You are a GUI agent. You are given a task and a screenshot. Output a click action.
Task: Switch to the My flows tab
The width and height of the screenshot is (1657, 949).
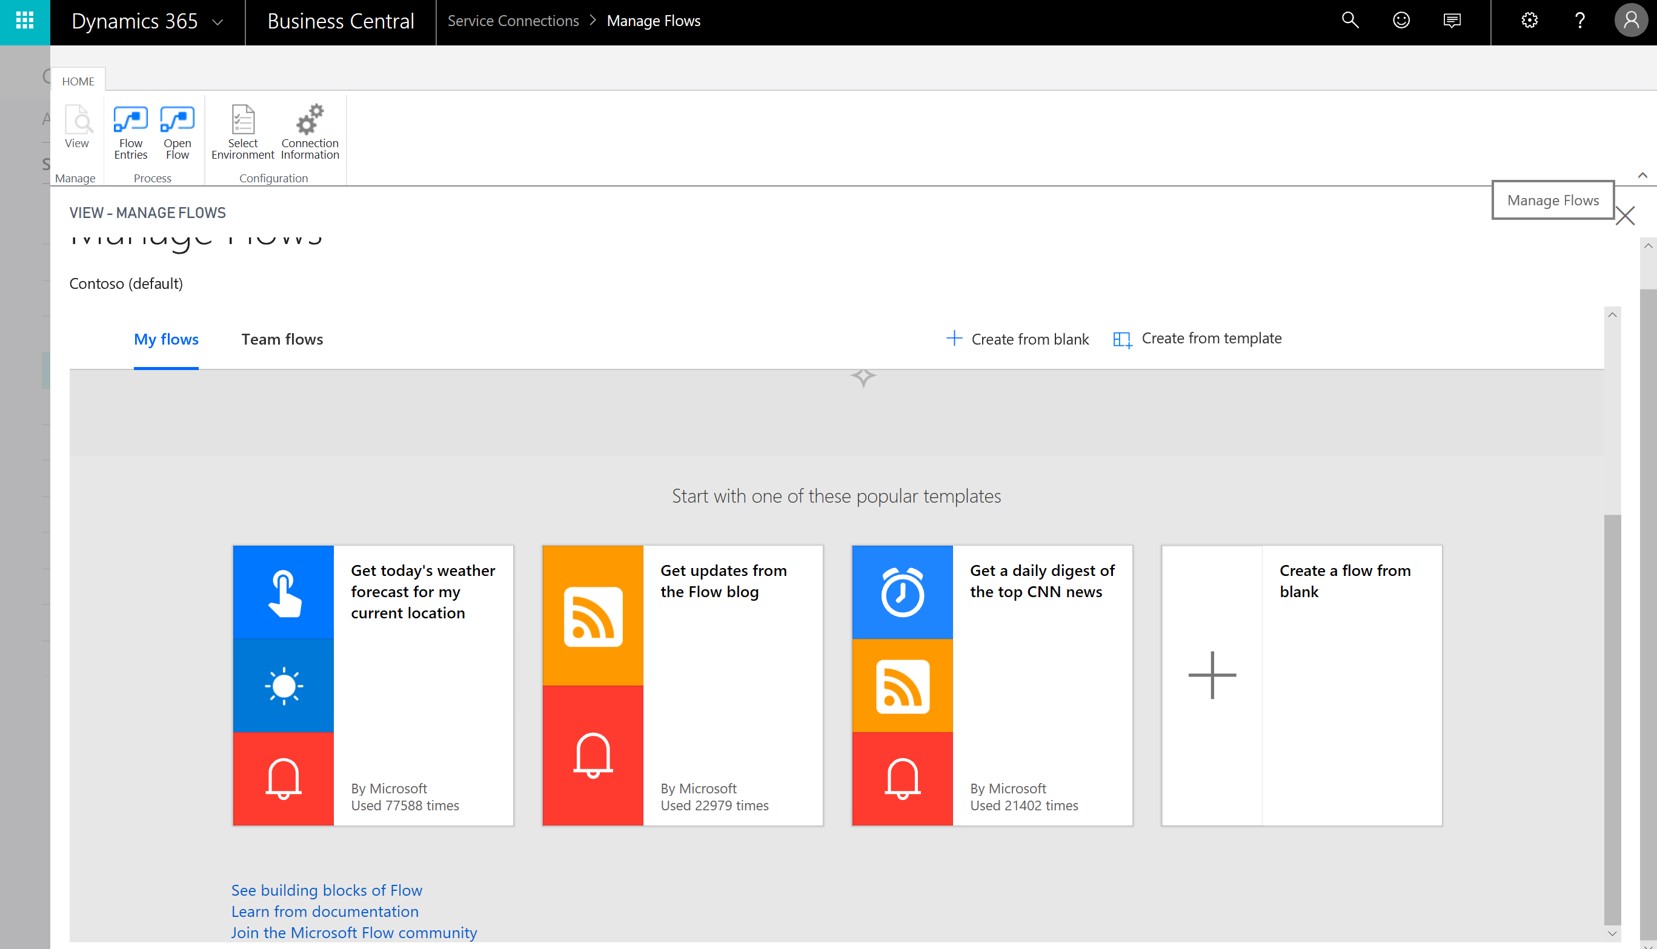click(x=166, y=340)
